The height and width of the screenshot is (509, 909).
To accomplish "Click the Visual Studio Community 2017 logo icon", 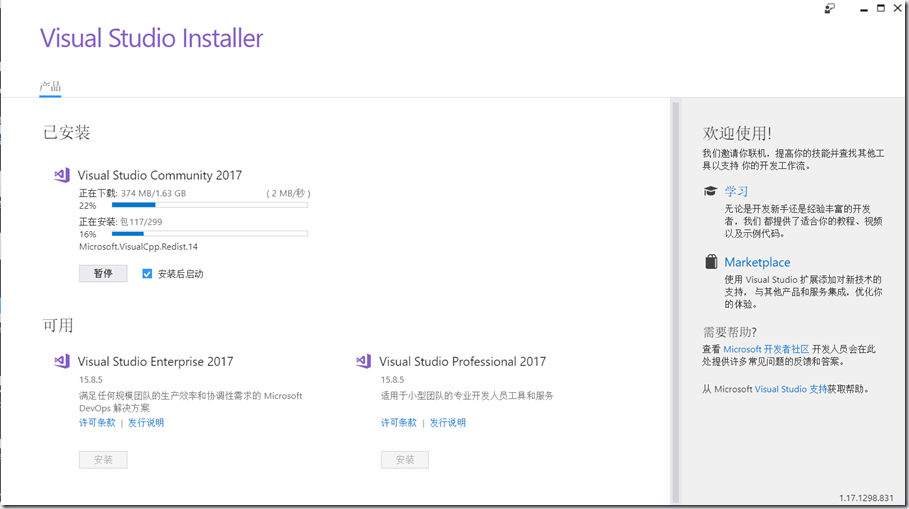I will 62,175.
